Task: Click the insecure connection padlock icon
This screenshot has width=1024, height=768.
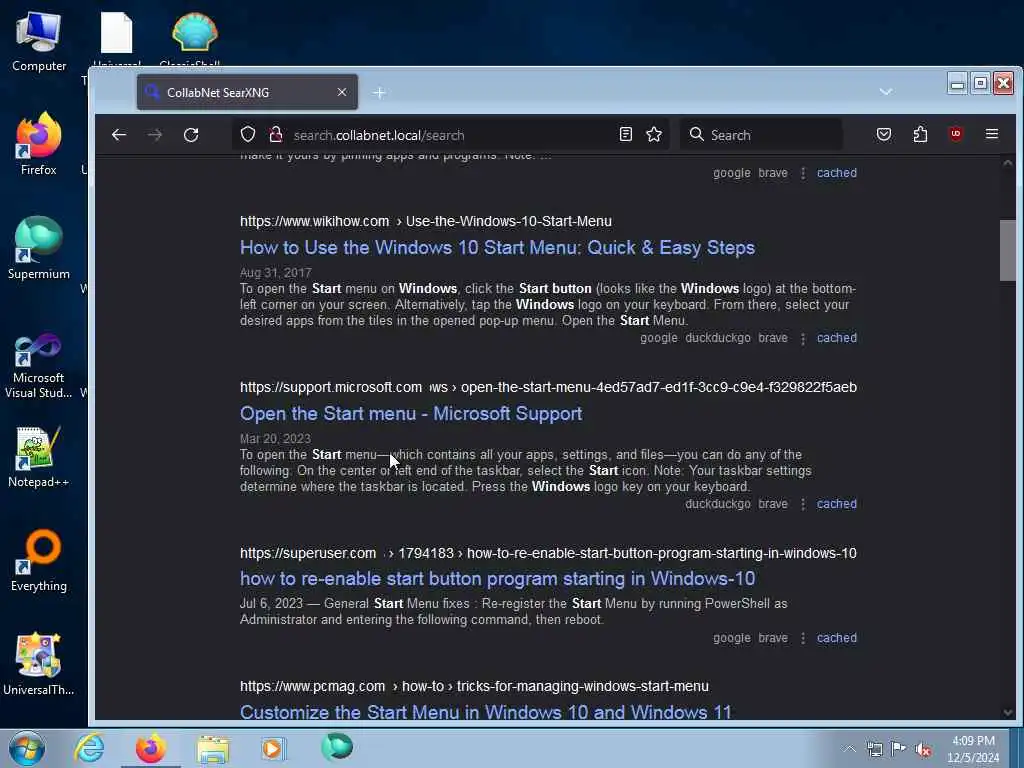Action: 276,135
